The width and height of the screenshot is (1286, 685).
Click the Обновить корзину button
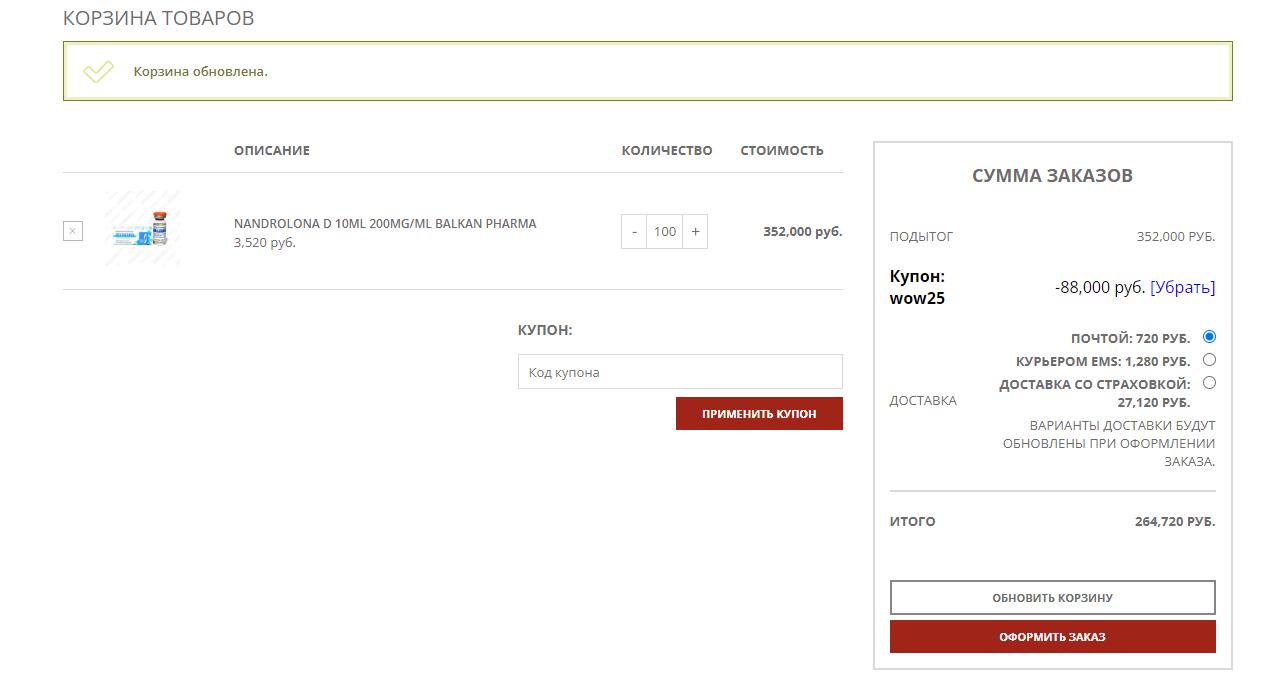pos(1052,598)
